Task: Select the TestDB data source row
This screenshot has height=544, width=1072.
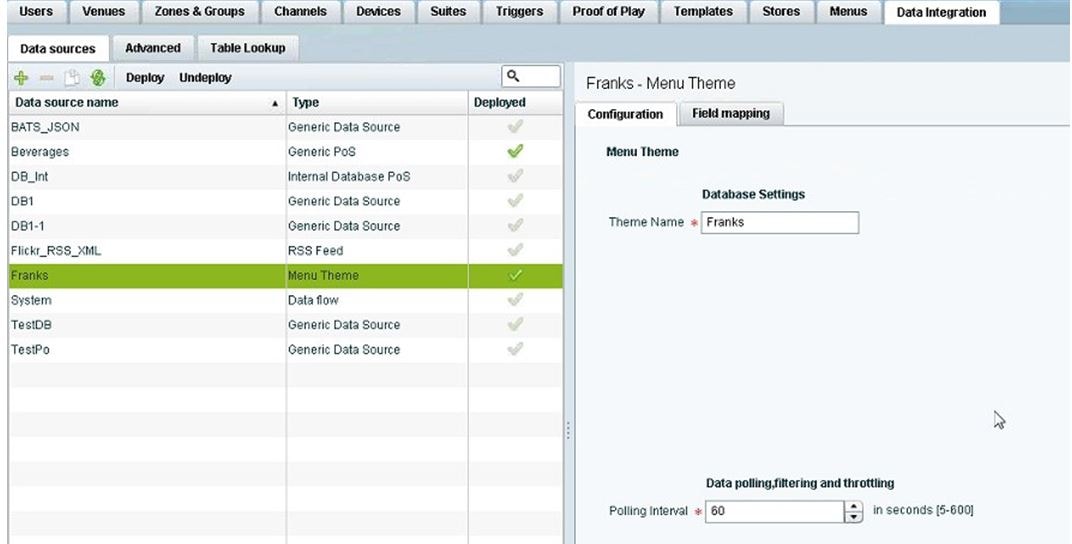Action: coord(285,325)
